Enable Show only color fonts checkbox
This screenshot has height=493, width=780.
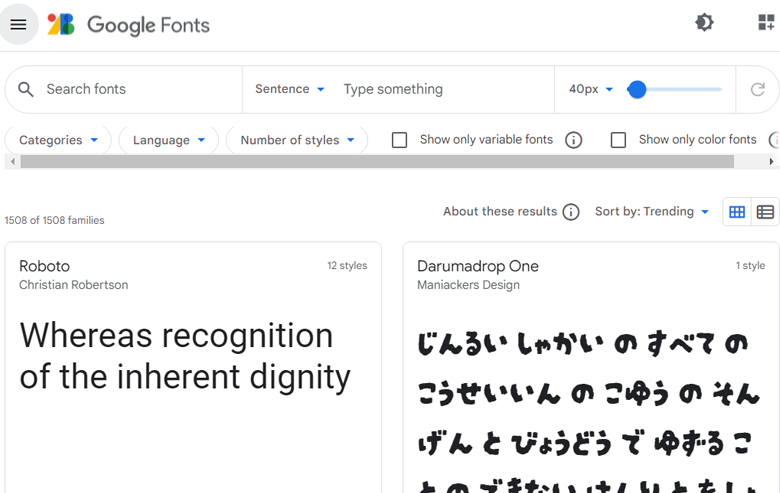point(618,140)
